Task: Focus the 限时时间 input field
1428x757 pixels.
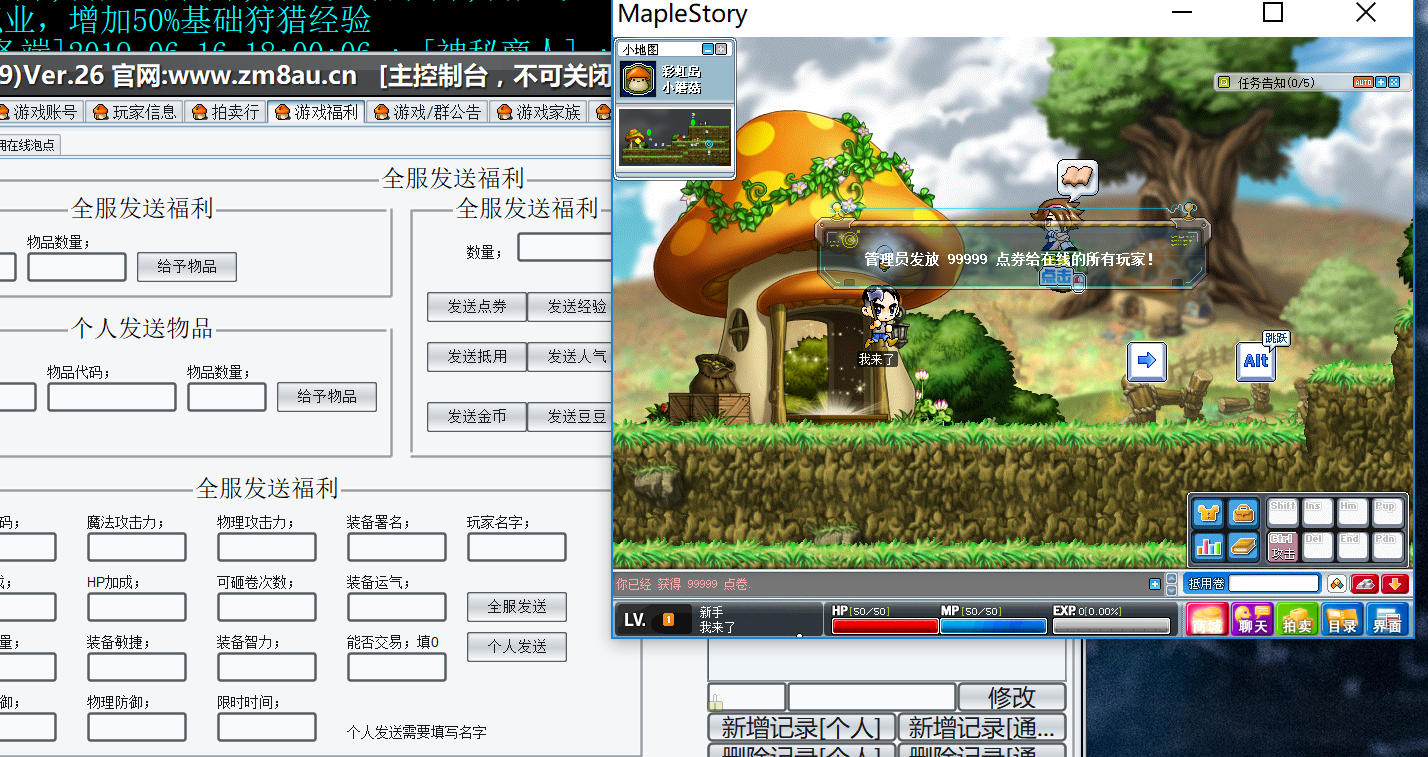Action: coord(267,727)
